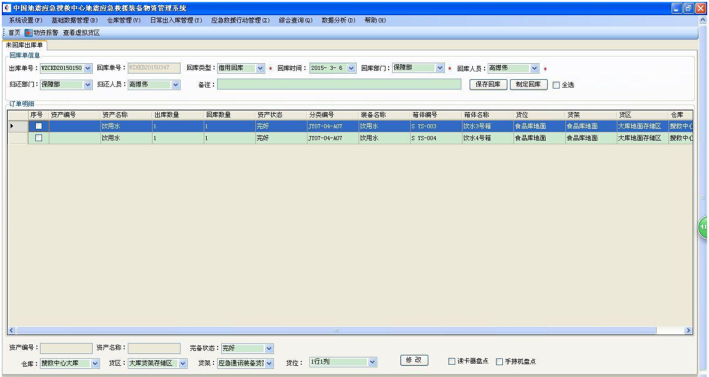Click the 序号 column header
Image resolution: width=709 pixels, height=377 pixels.
tap(38, 115)
